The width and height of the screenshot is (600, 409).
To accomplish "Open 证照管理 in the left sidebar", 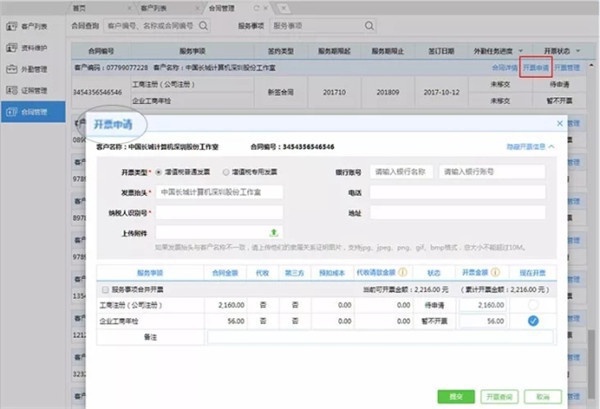I will [x=33, y=92].
